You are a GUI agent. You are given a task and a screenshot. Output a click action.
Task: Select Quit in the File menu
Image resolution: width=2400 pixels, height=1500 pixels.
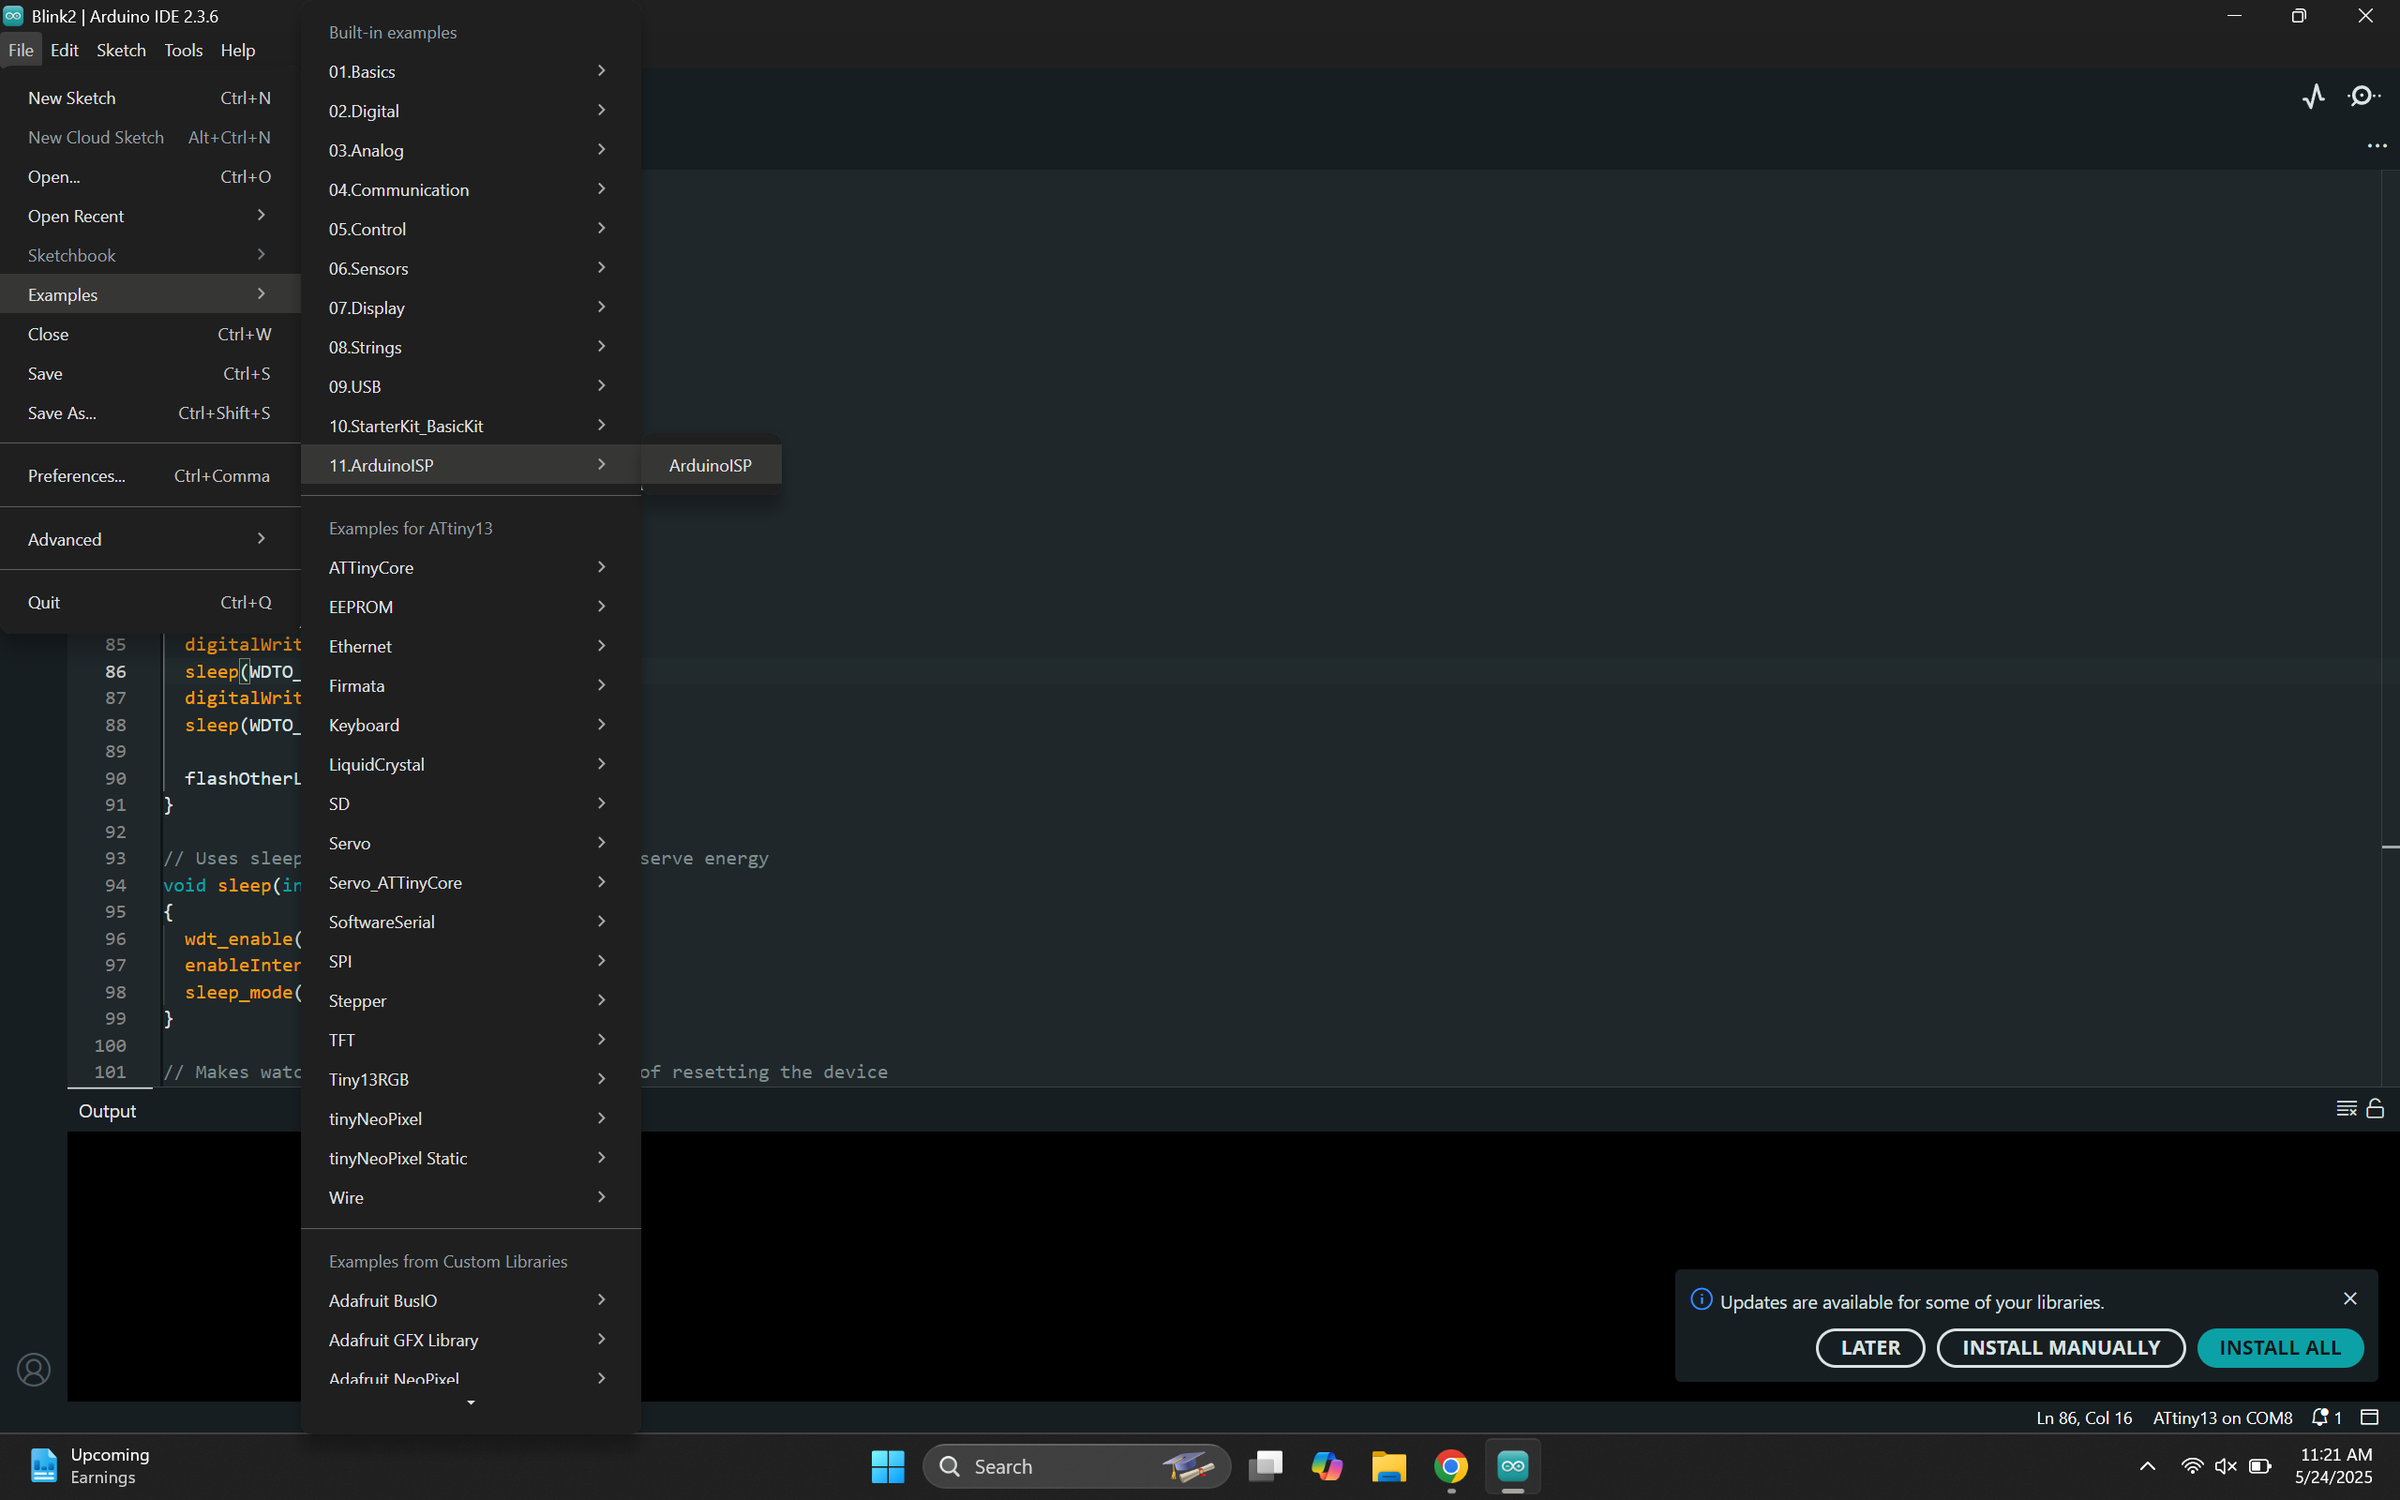click(150, 602)
